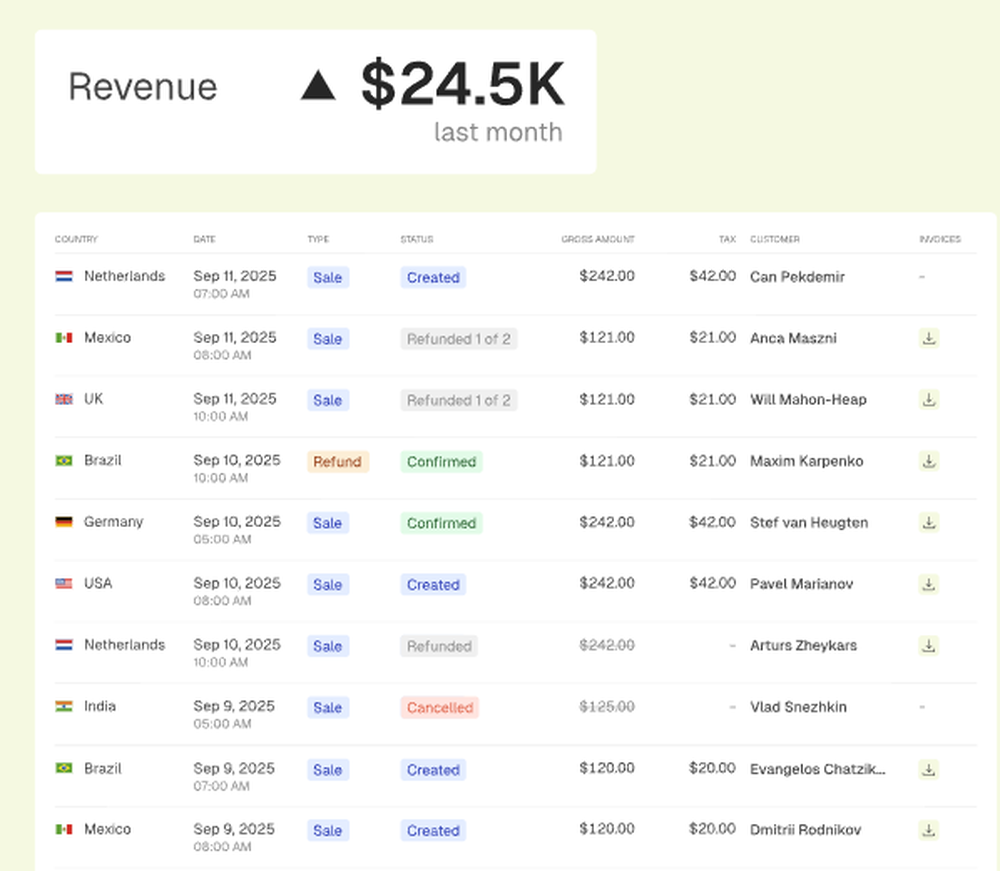Screen dimensions: 1000x871
Task: Click the Cancelled status badge
Action: click(440, 708)
